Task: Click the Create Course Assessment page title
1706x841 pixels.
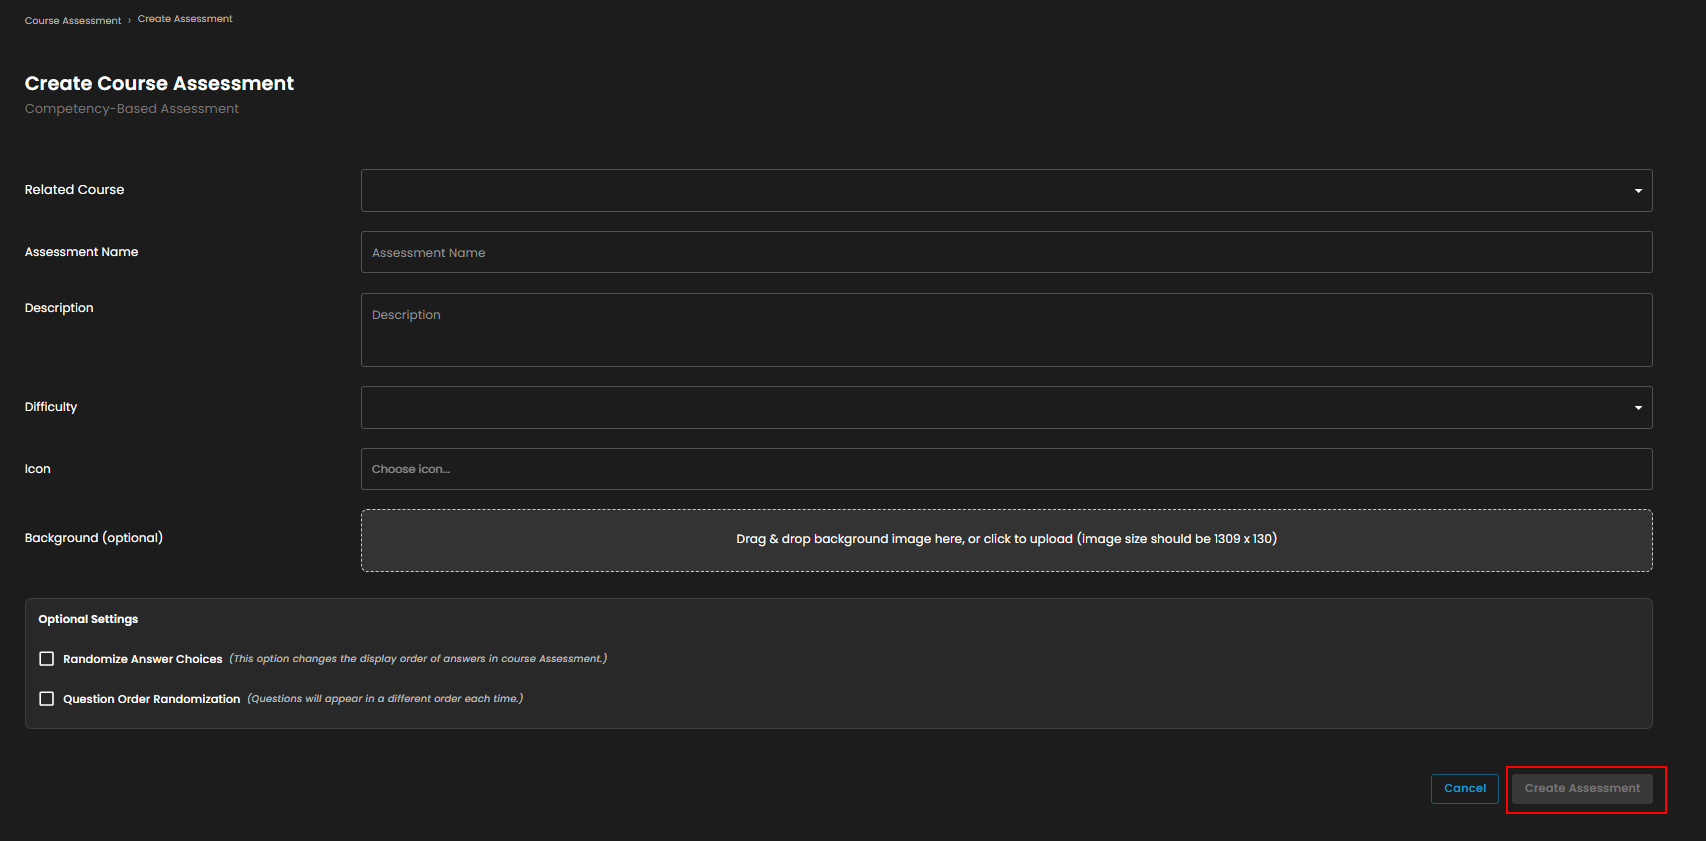Action: (159, 83)
